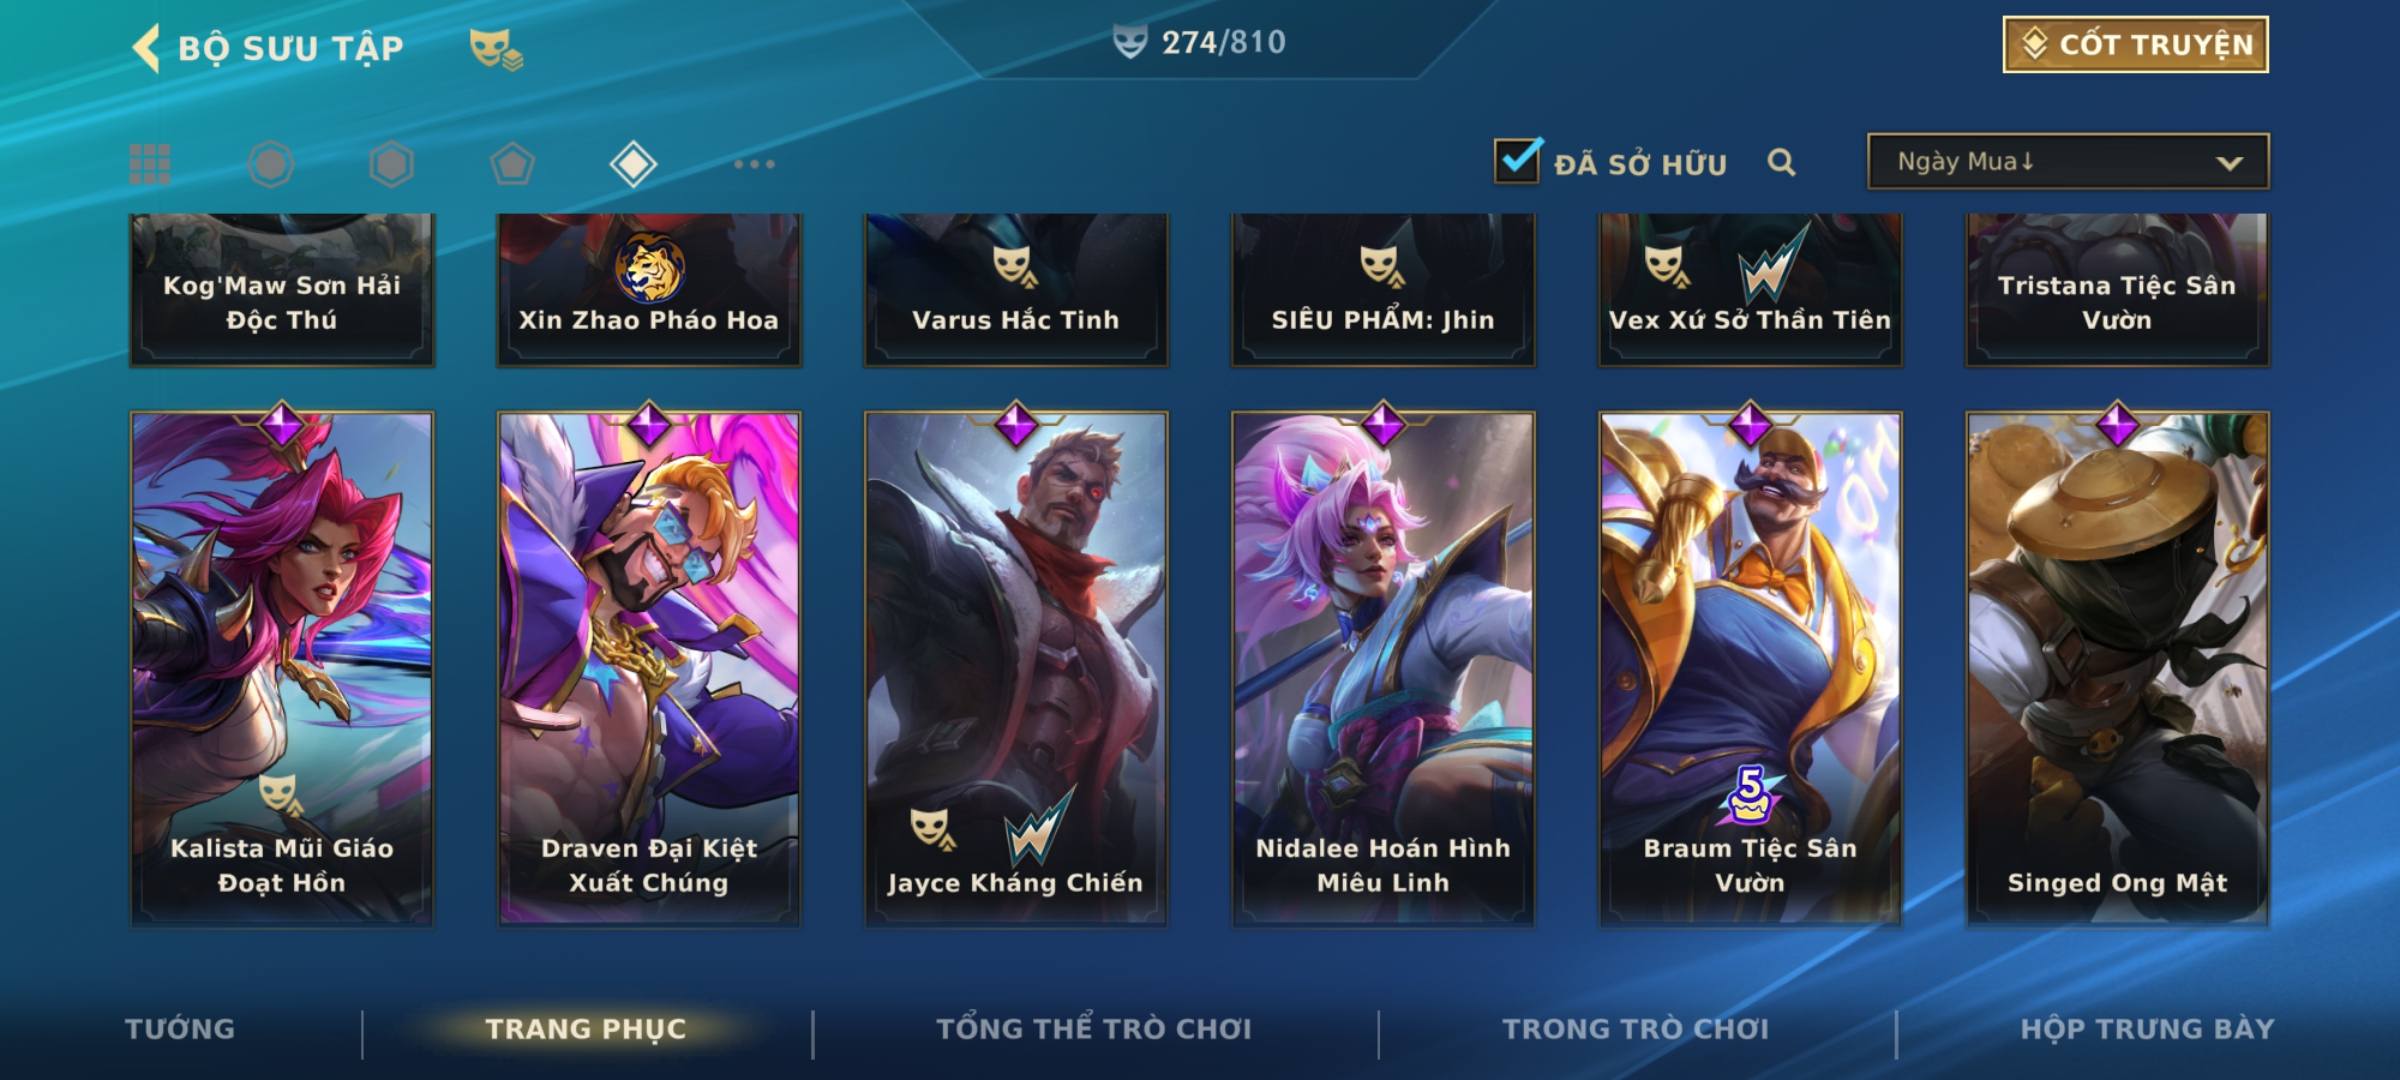Filter by the pentagon rarity gem icon
The height and width of the screenshot is (1080, 2400).
[x=512, y=164]
